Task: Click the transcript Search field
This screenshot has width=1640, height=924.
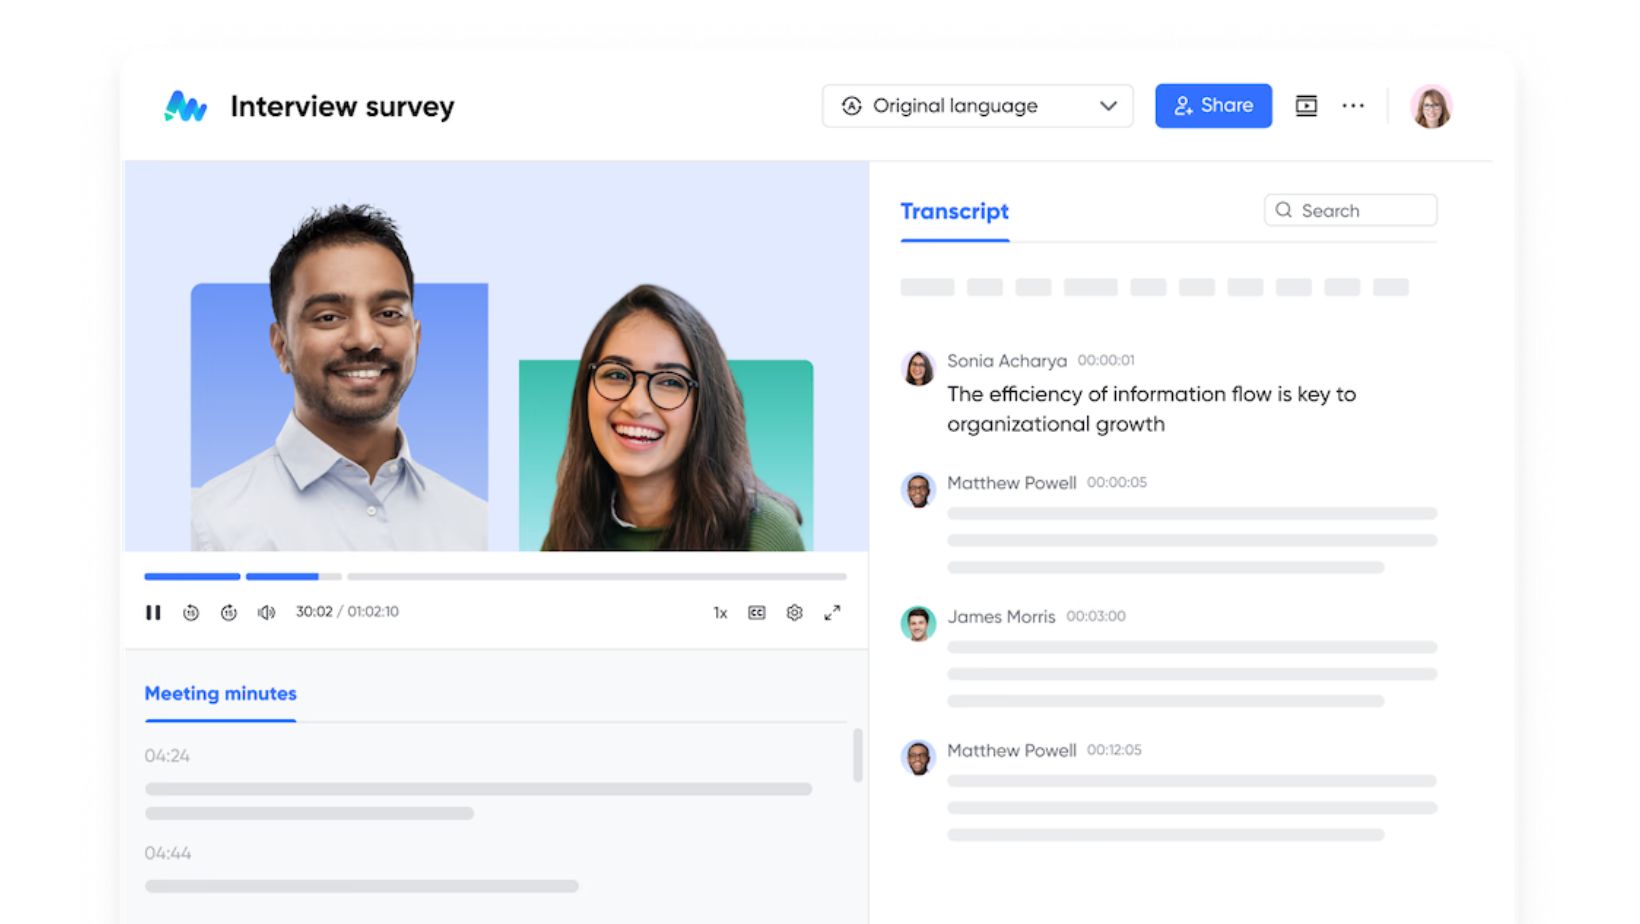Action: pos(1350,211)
